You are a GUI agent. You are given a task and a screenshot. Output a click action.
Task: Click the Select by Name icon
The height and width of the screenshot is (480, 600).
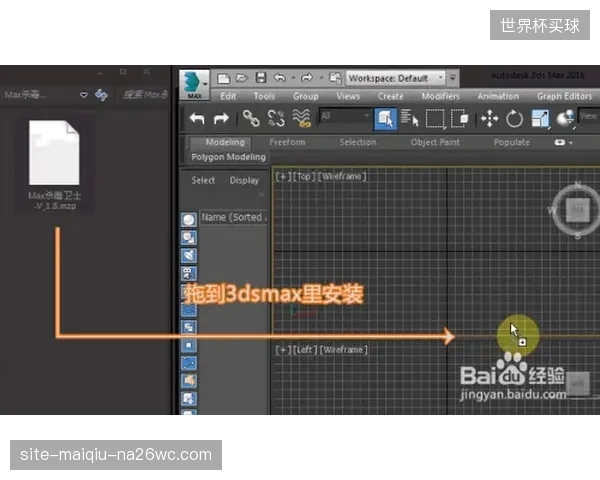[409, 118]
